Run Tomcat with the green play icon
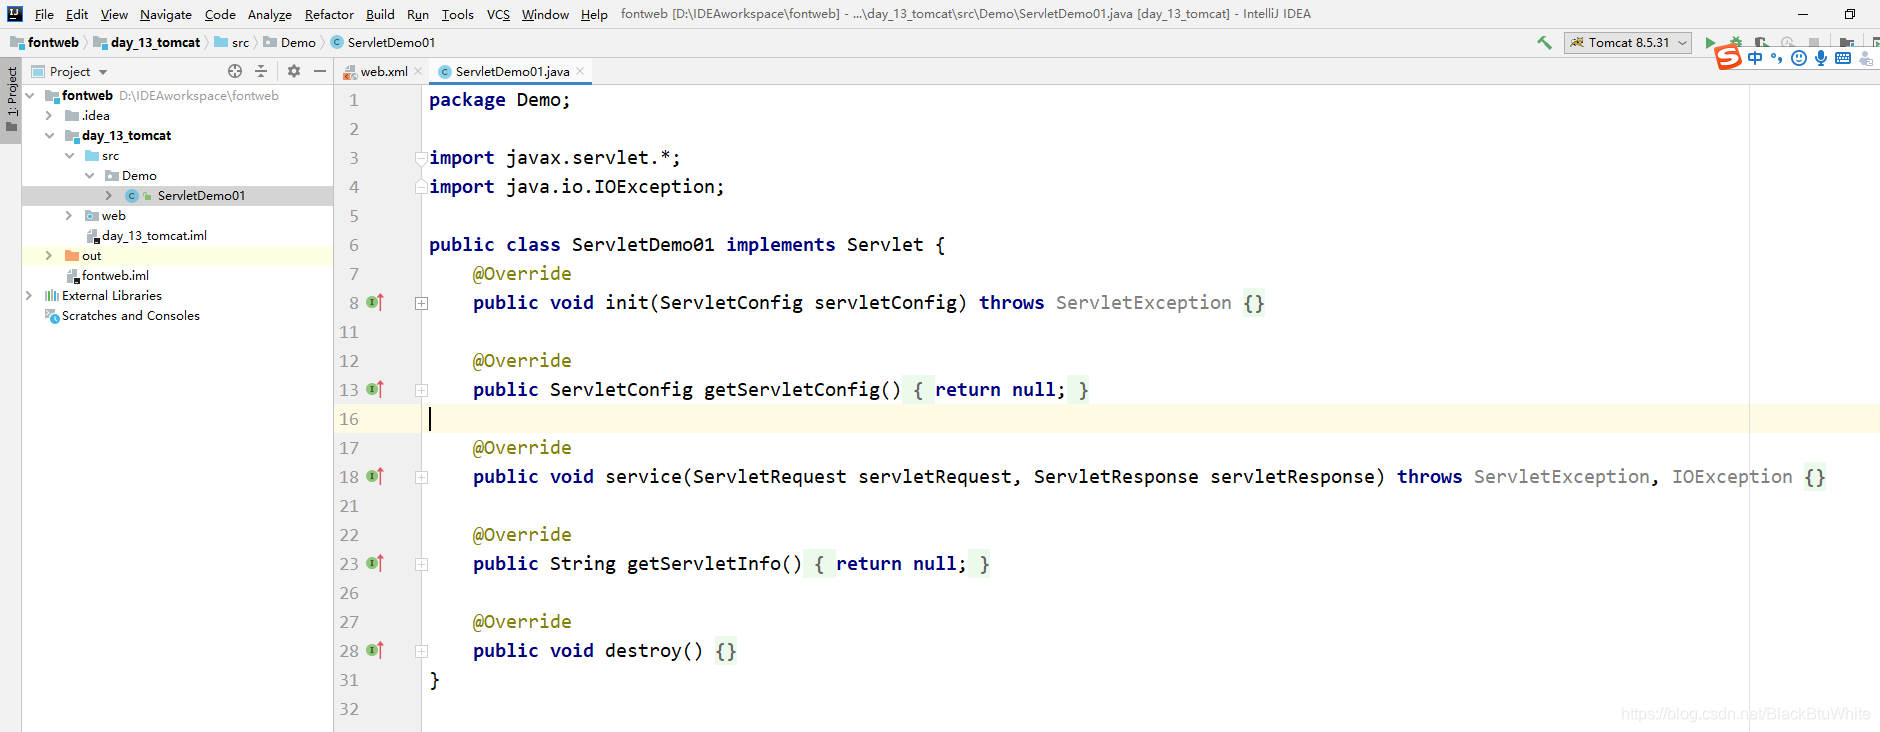1880x732 pixels. coord(1710,43)
